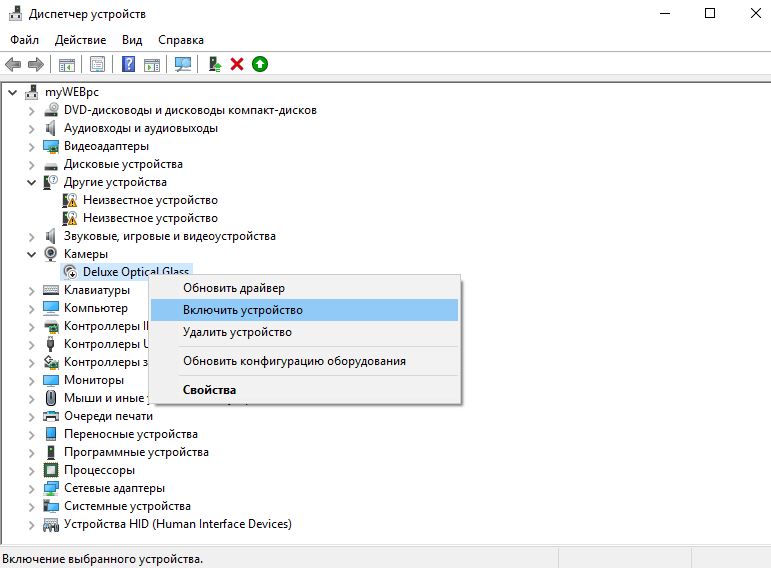Image resolution: width=771 pixels, height=568 pixels.
Task: Select the Очереди печати row
Action: coord(108,416)
